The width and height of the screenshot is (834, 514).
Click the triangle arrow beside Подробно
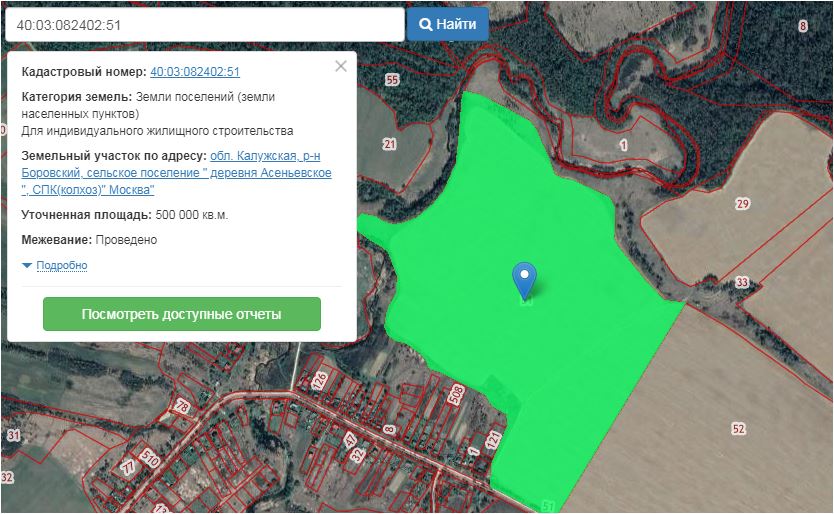(27, 265)
